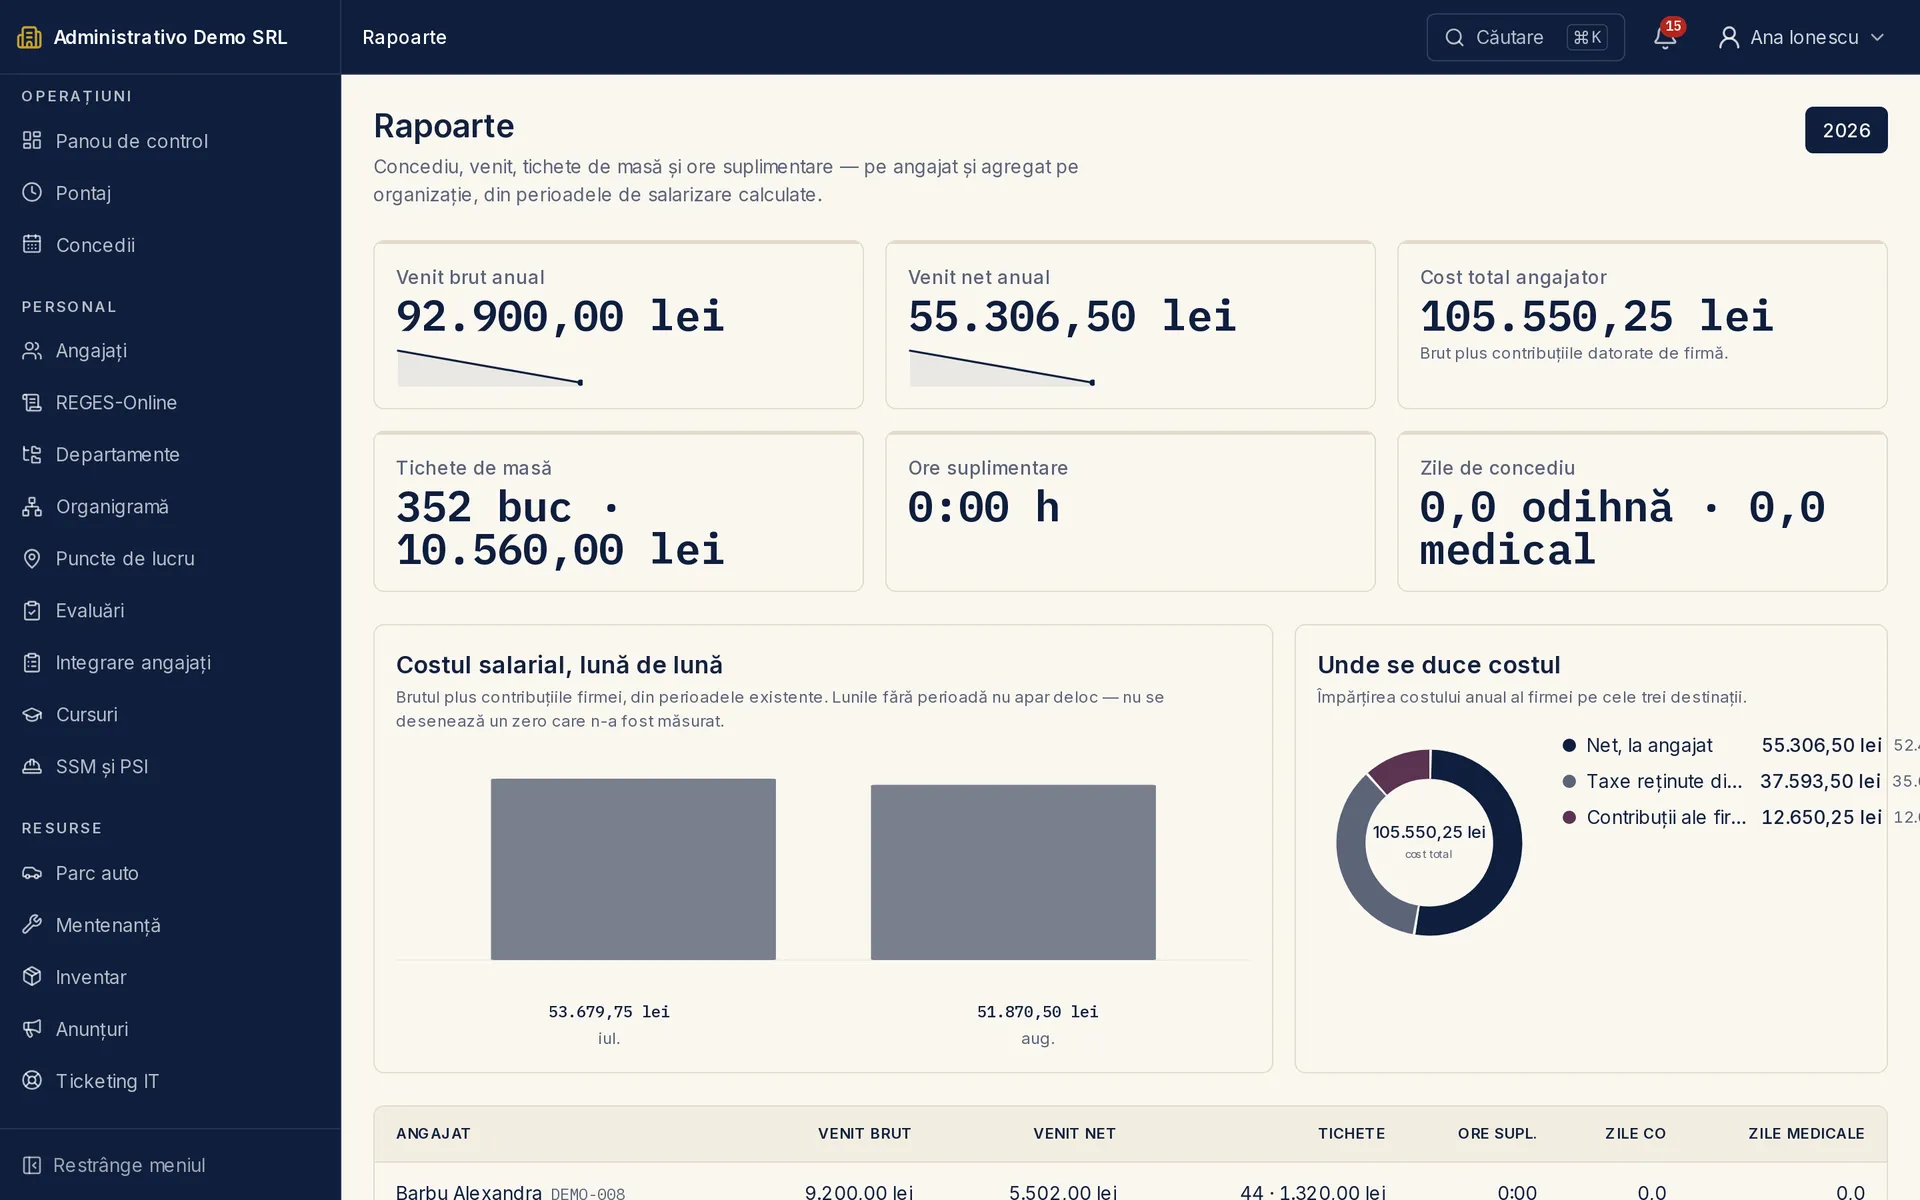Click the Angajați people icon

coord(32,351)
